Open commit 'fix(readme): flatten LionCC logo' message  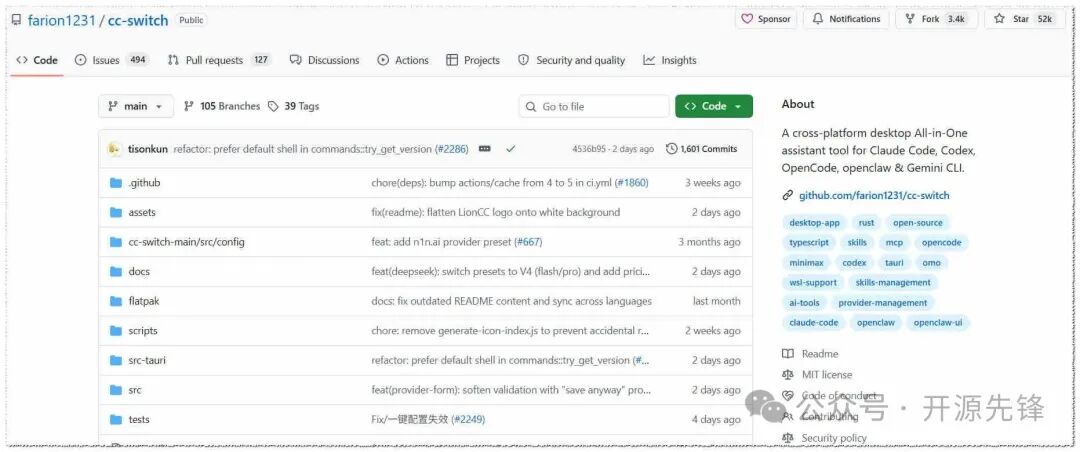496,212
